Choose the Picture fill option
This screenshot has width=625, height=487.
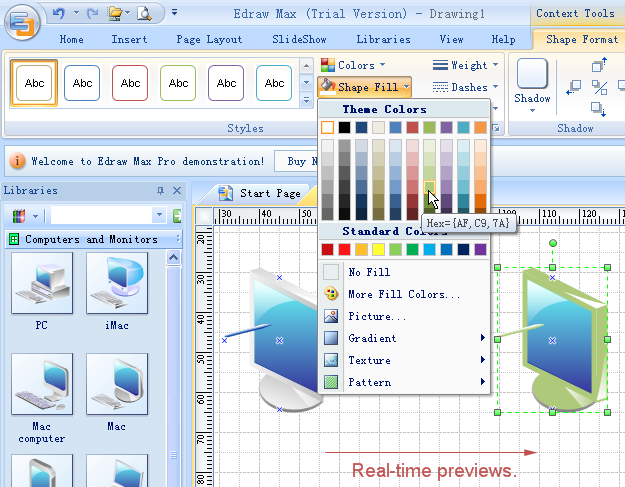point(405,316)
